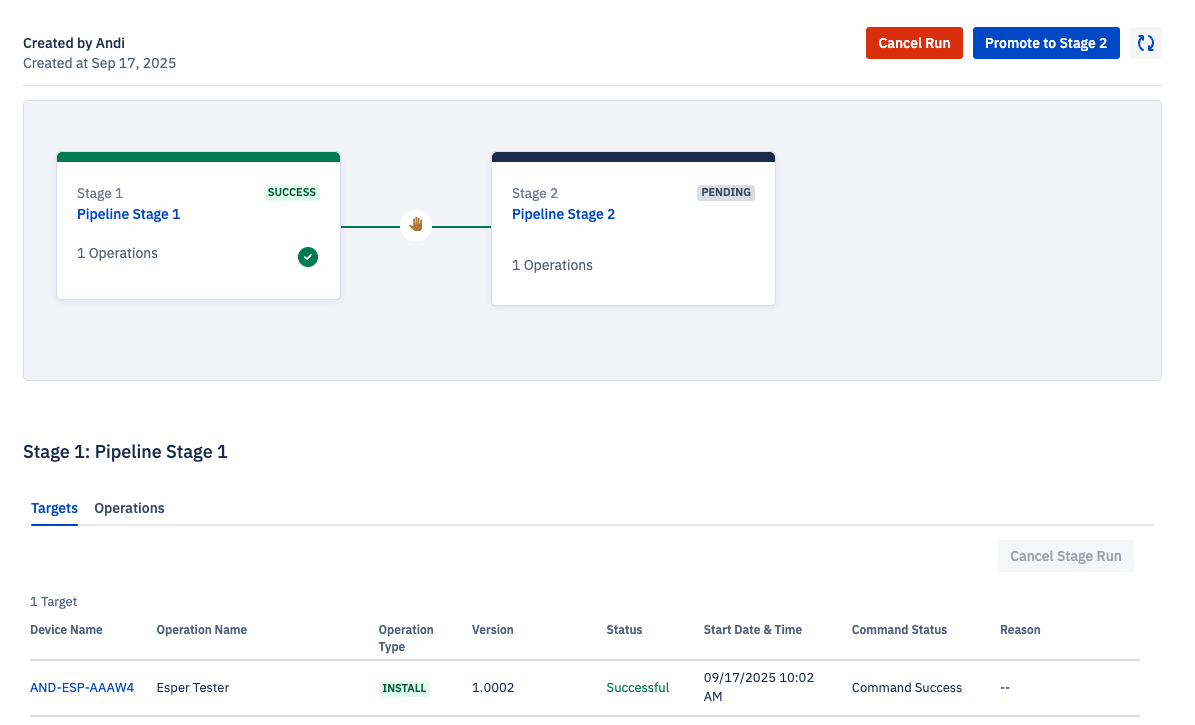Click Cancel Run

click(913, 43)
